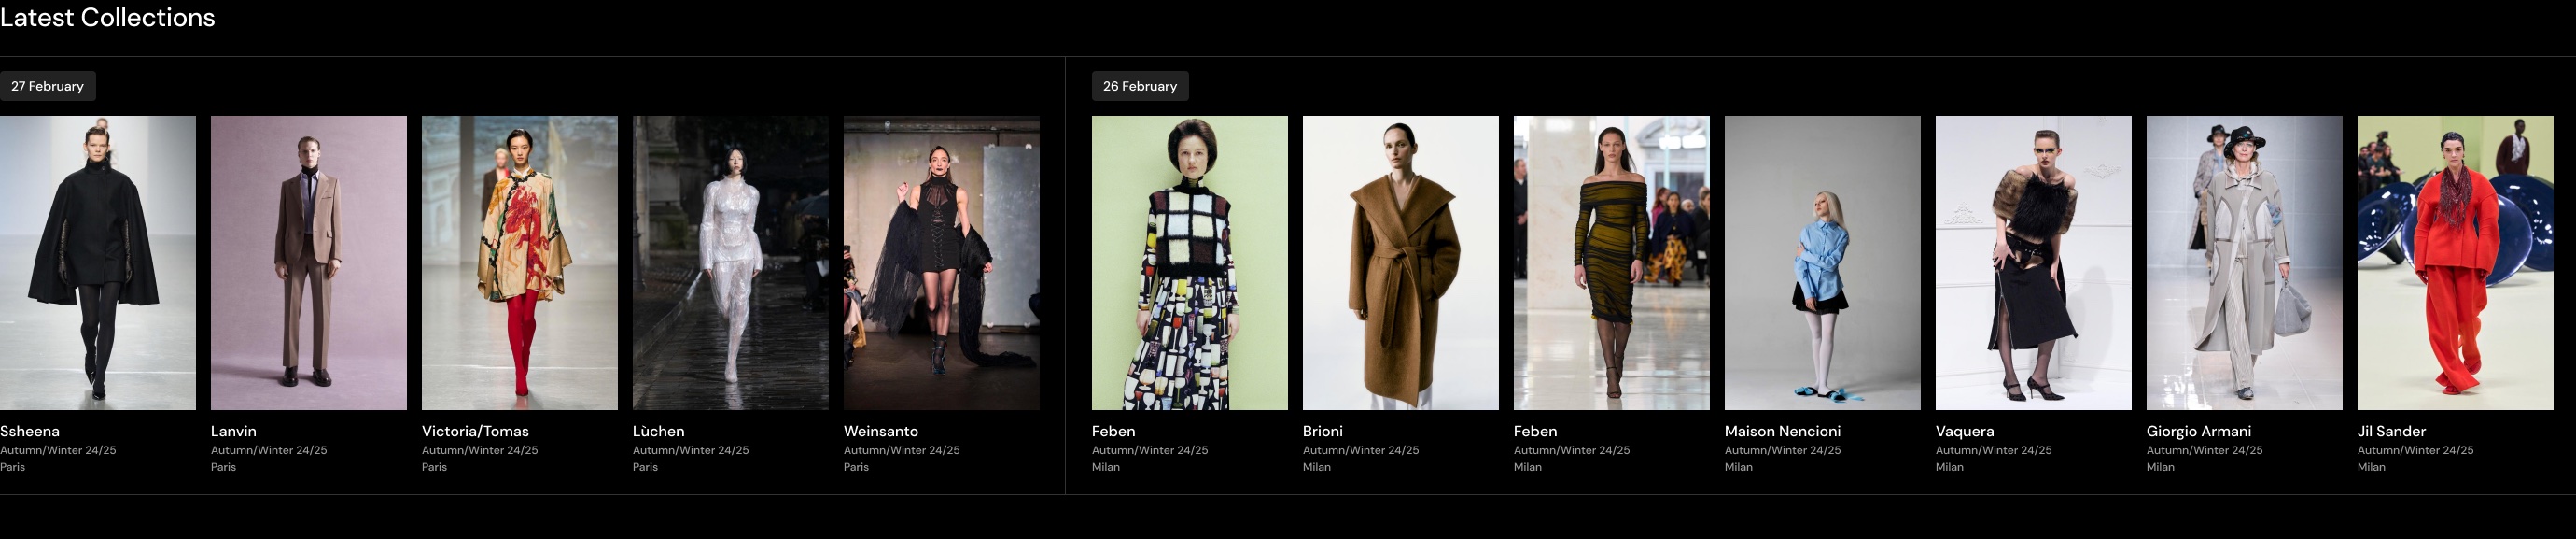2576x539 pixels.
Task: Click the Ssheena designer name link
Action: pos(30,431)
